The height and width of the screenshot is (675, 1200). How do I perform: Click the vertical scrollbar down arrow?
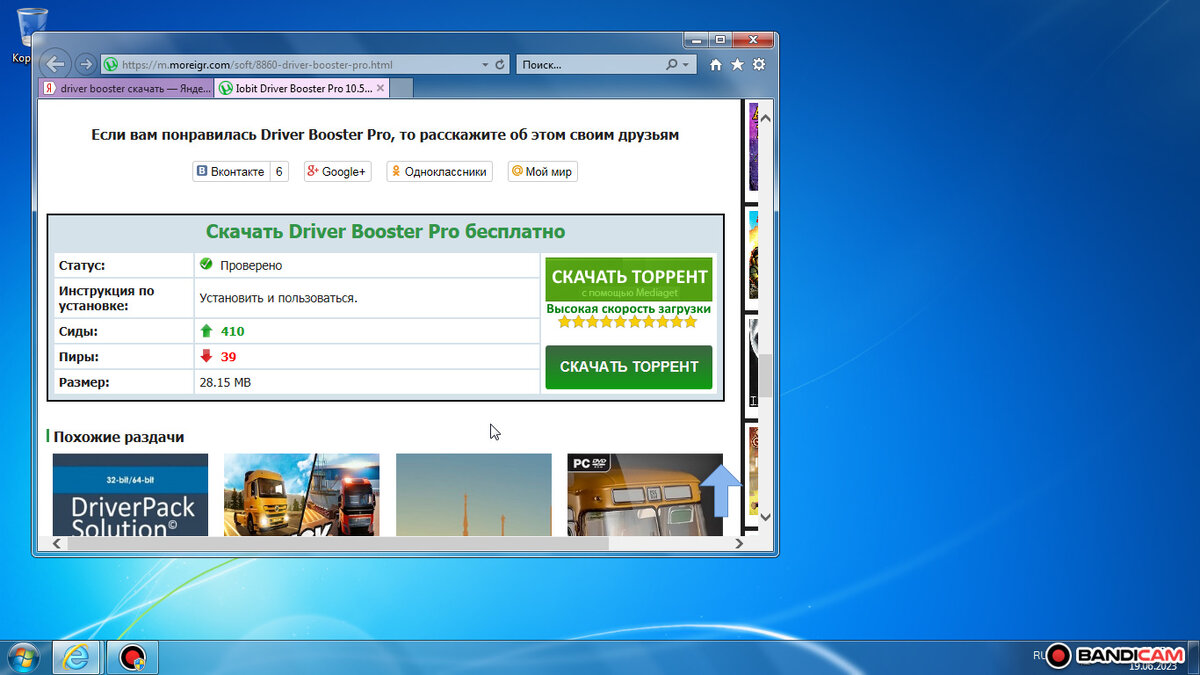point(766,517)
